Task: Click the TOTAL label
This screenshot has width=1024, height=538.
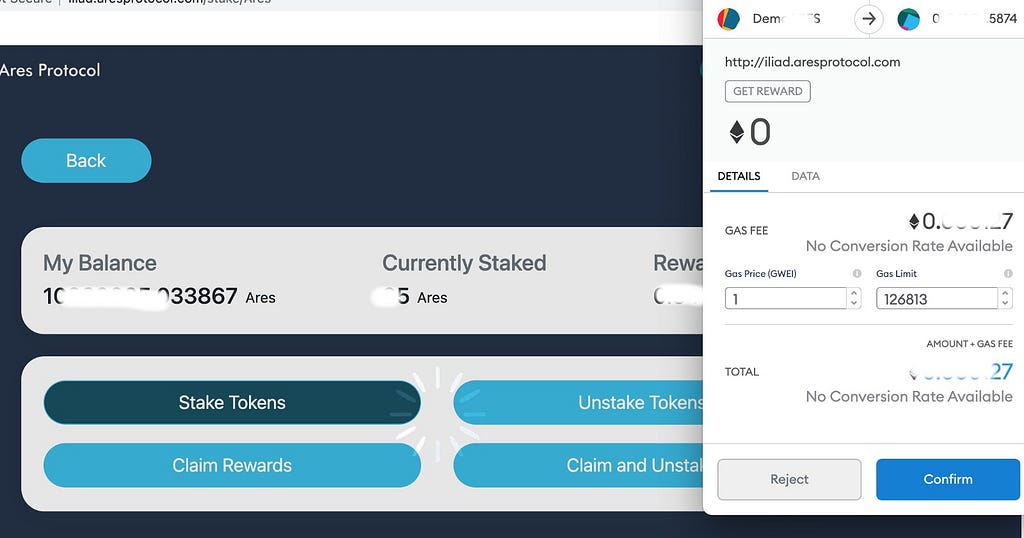Action: click(742, 372)
